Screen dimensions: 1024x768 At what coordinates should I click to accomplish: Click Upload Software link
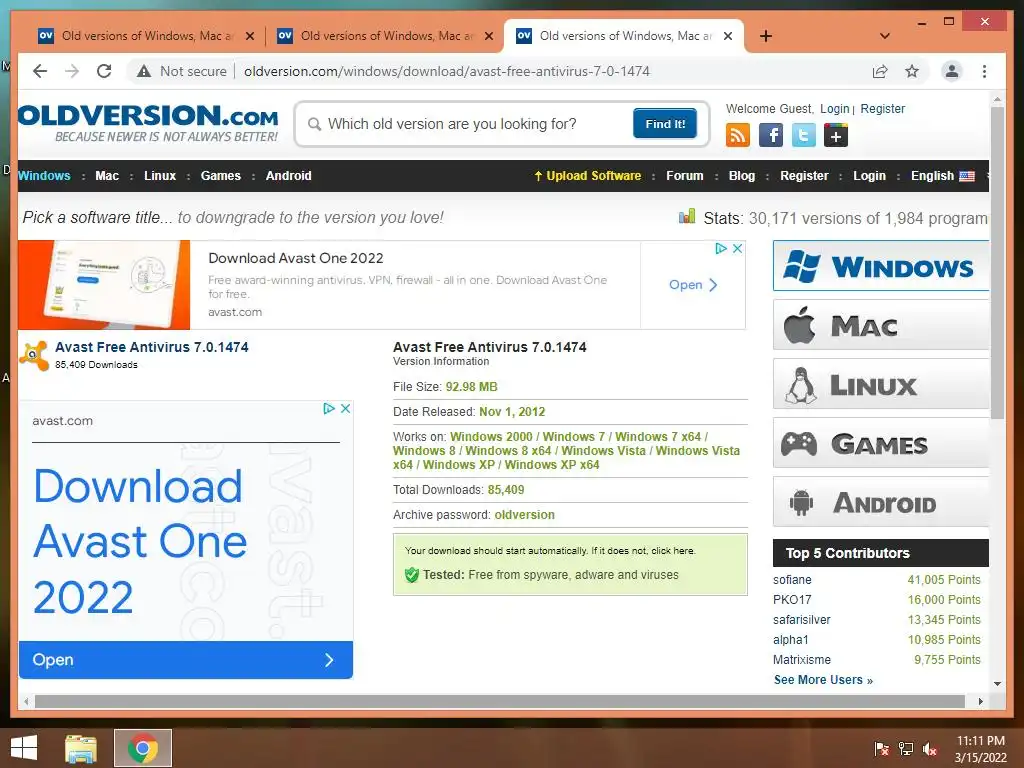click(587, 176)
